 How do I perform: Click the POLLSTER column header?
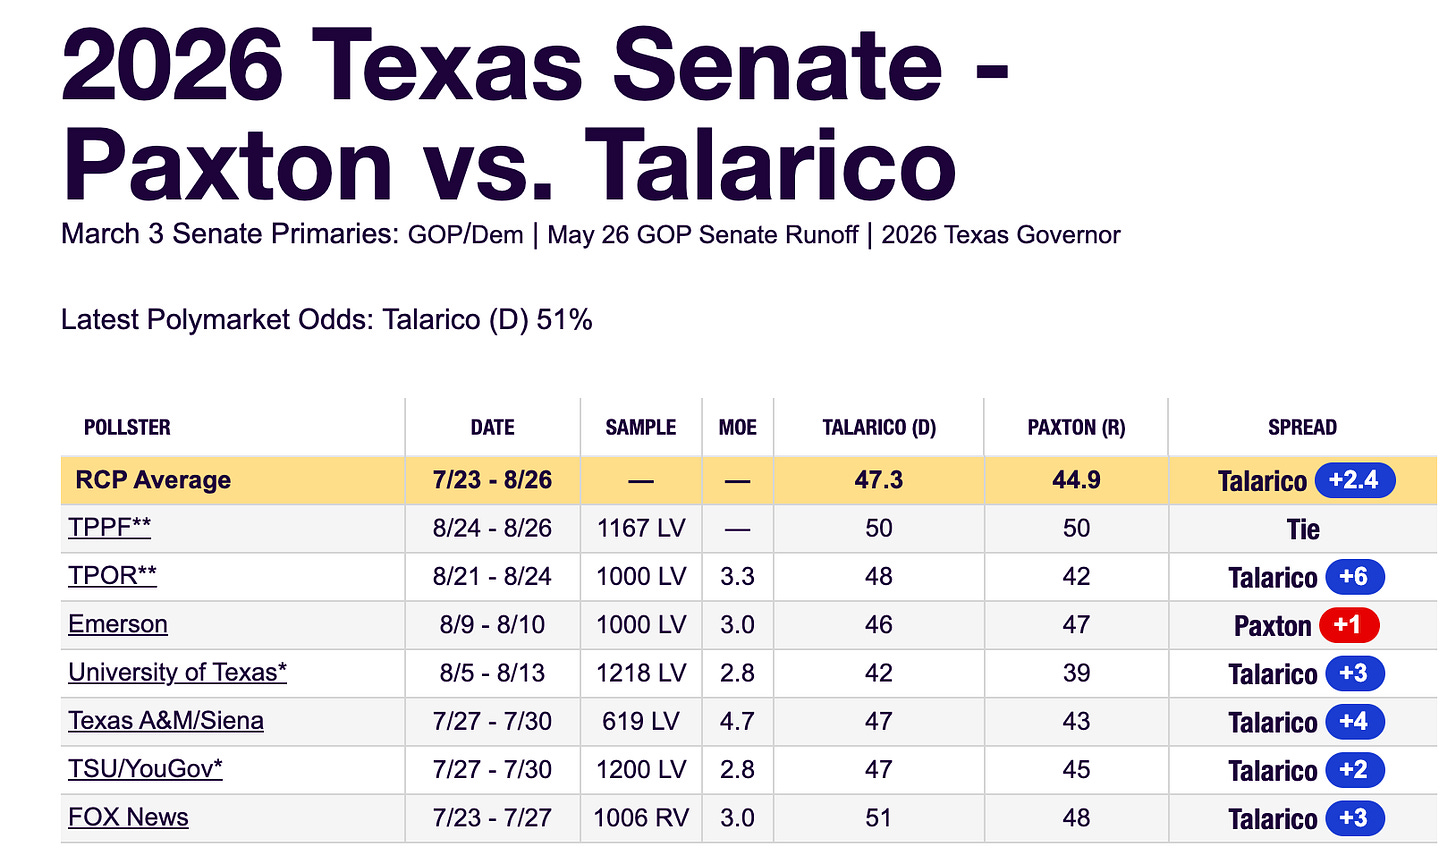click(x=127, y=427)
